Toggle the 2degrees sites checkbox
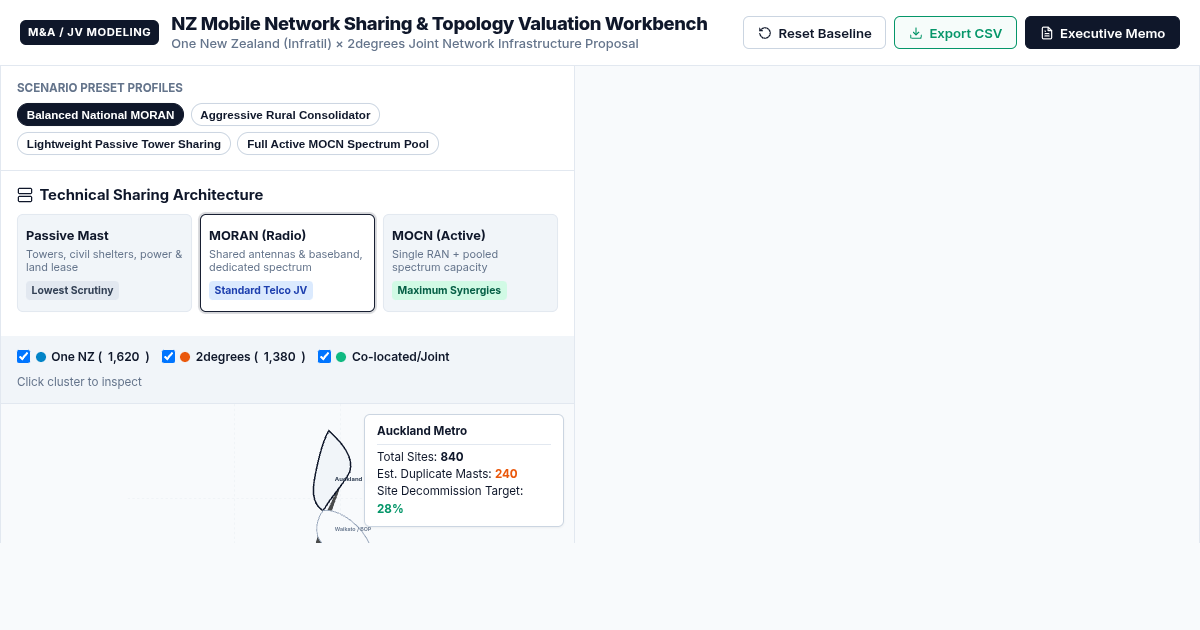1200x630 pixels. [168, 357]
